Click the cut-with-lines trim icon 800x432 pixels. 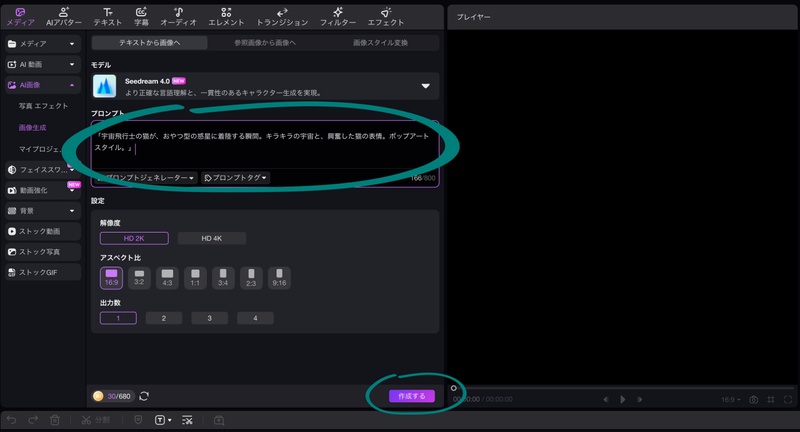tap(187, 420)
